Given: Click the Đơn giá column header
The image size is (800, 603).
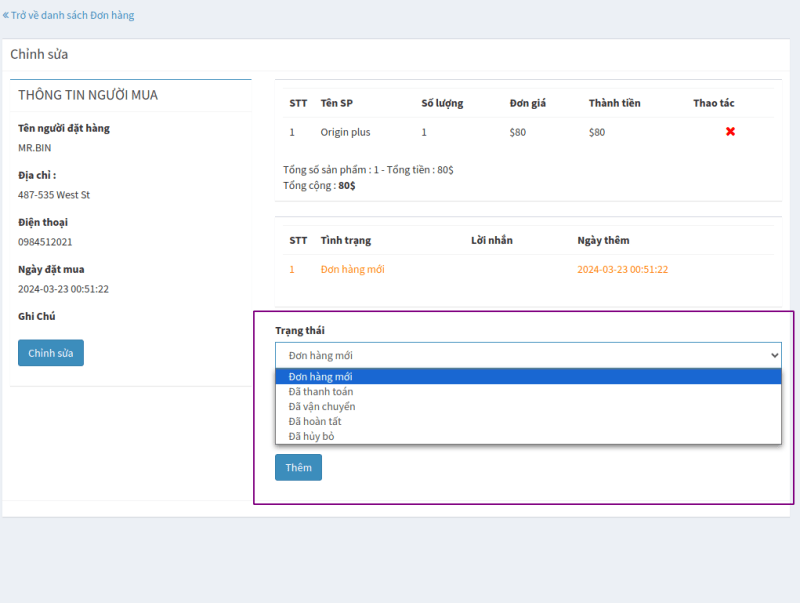Looking at the screenshot, I should tap(528, 103).
